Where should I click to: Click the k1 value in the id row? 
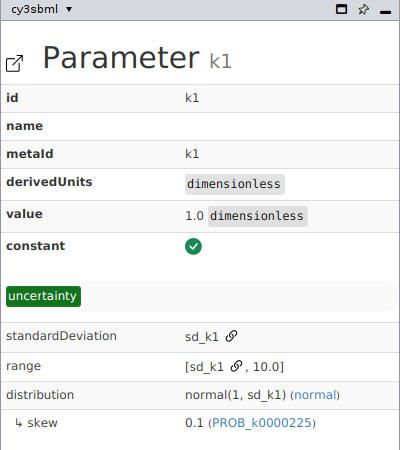tap(192, 98)
